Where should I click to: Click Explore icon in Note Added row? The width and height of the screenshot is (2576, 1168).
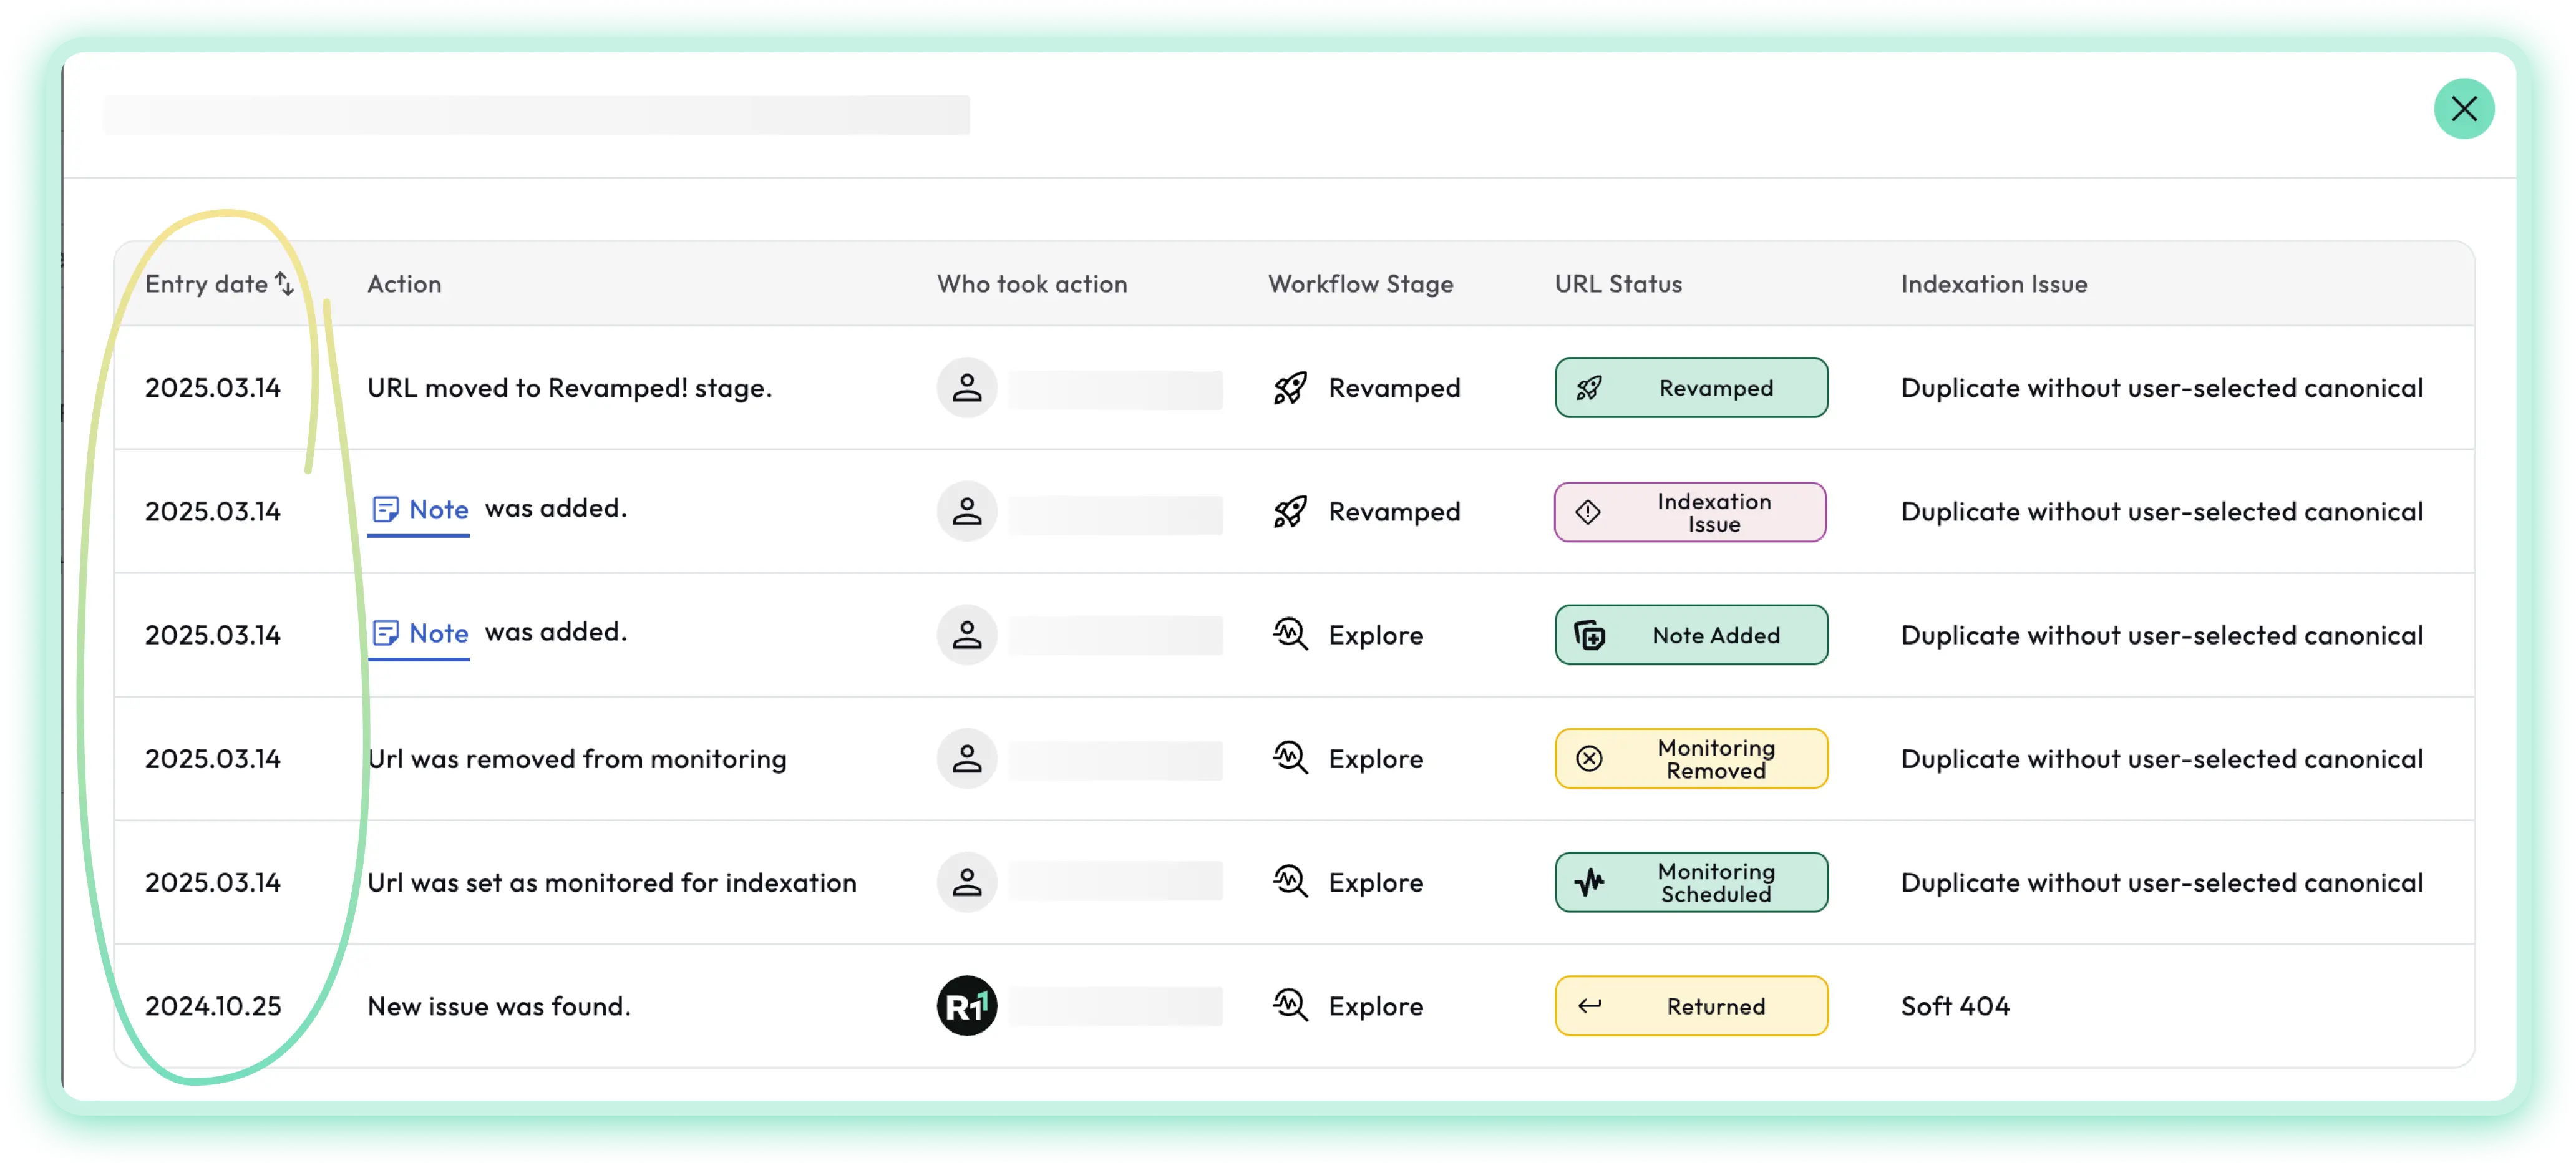point(1289,635)
